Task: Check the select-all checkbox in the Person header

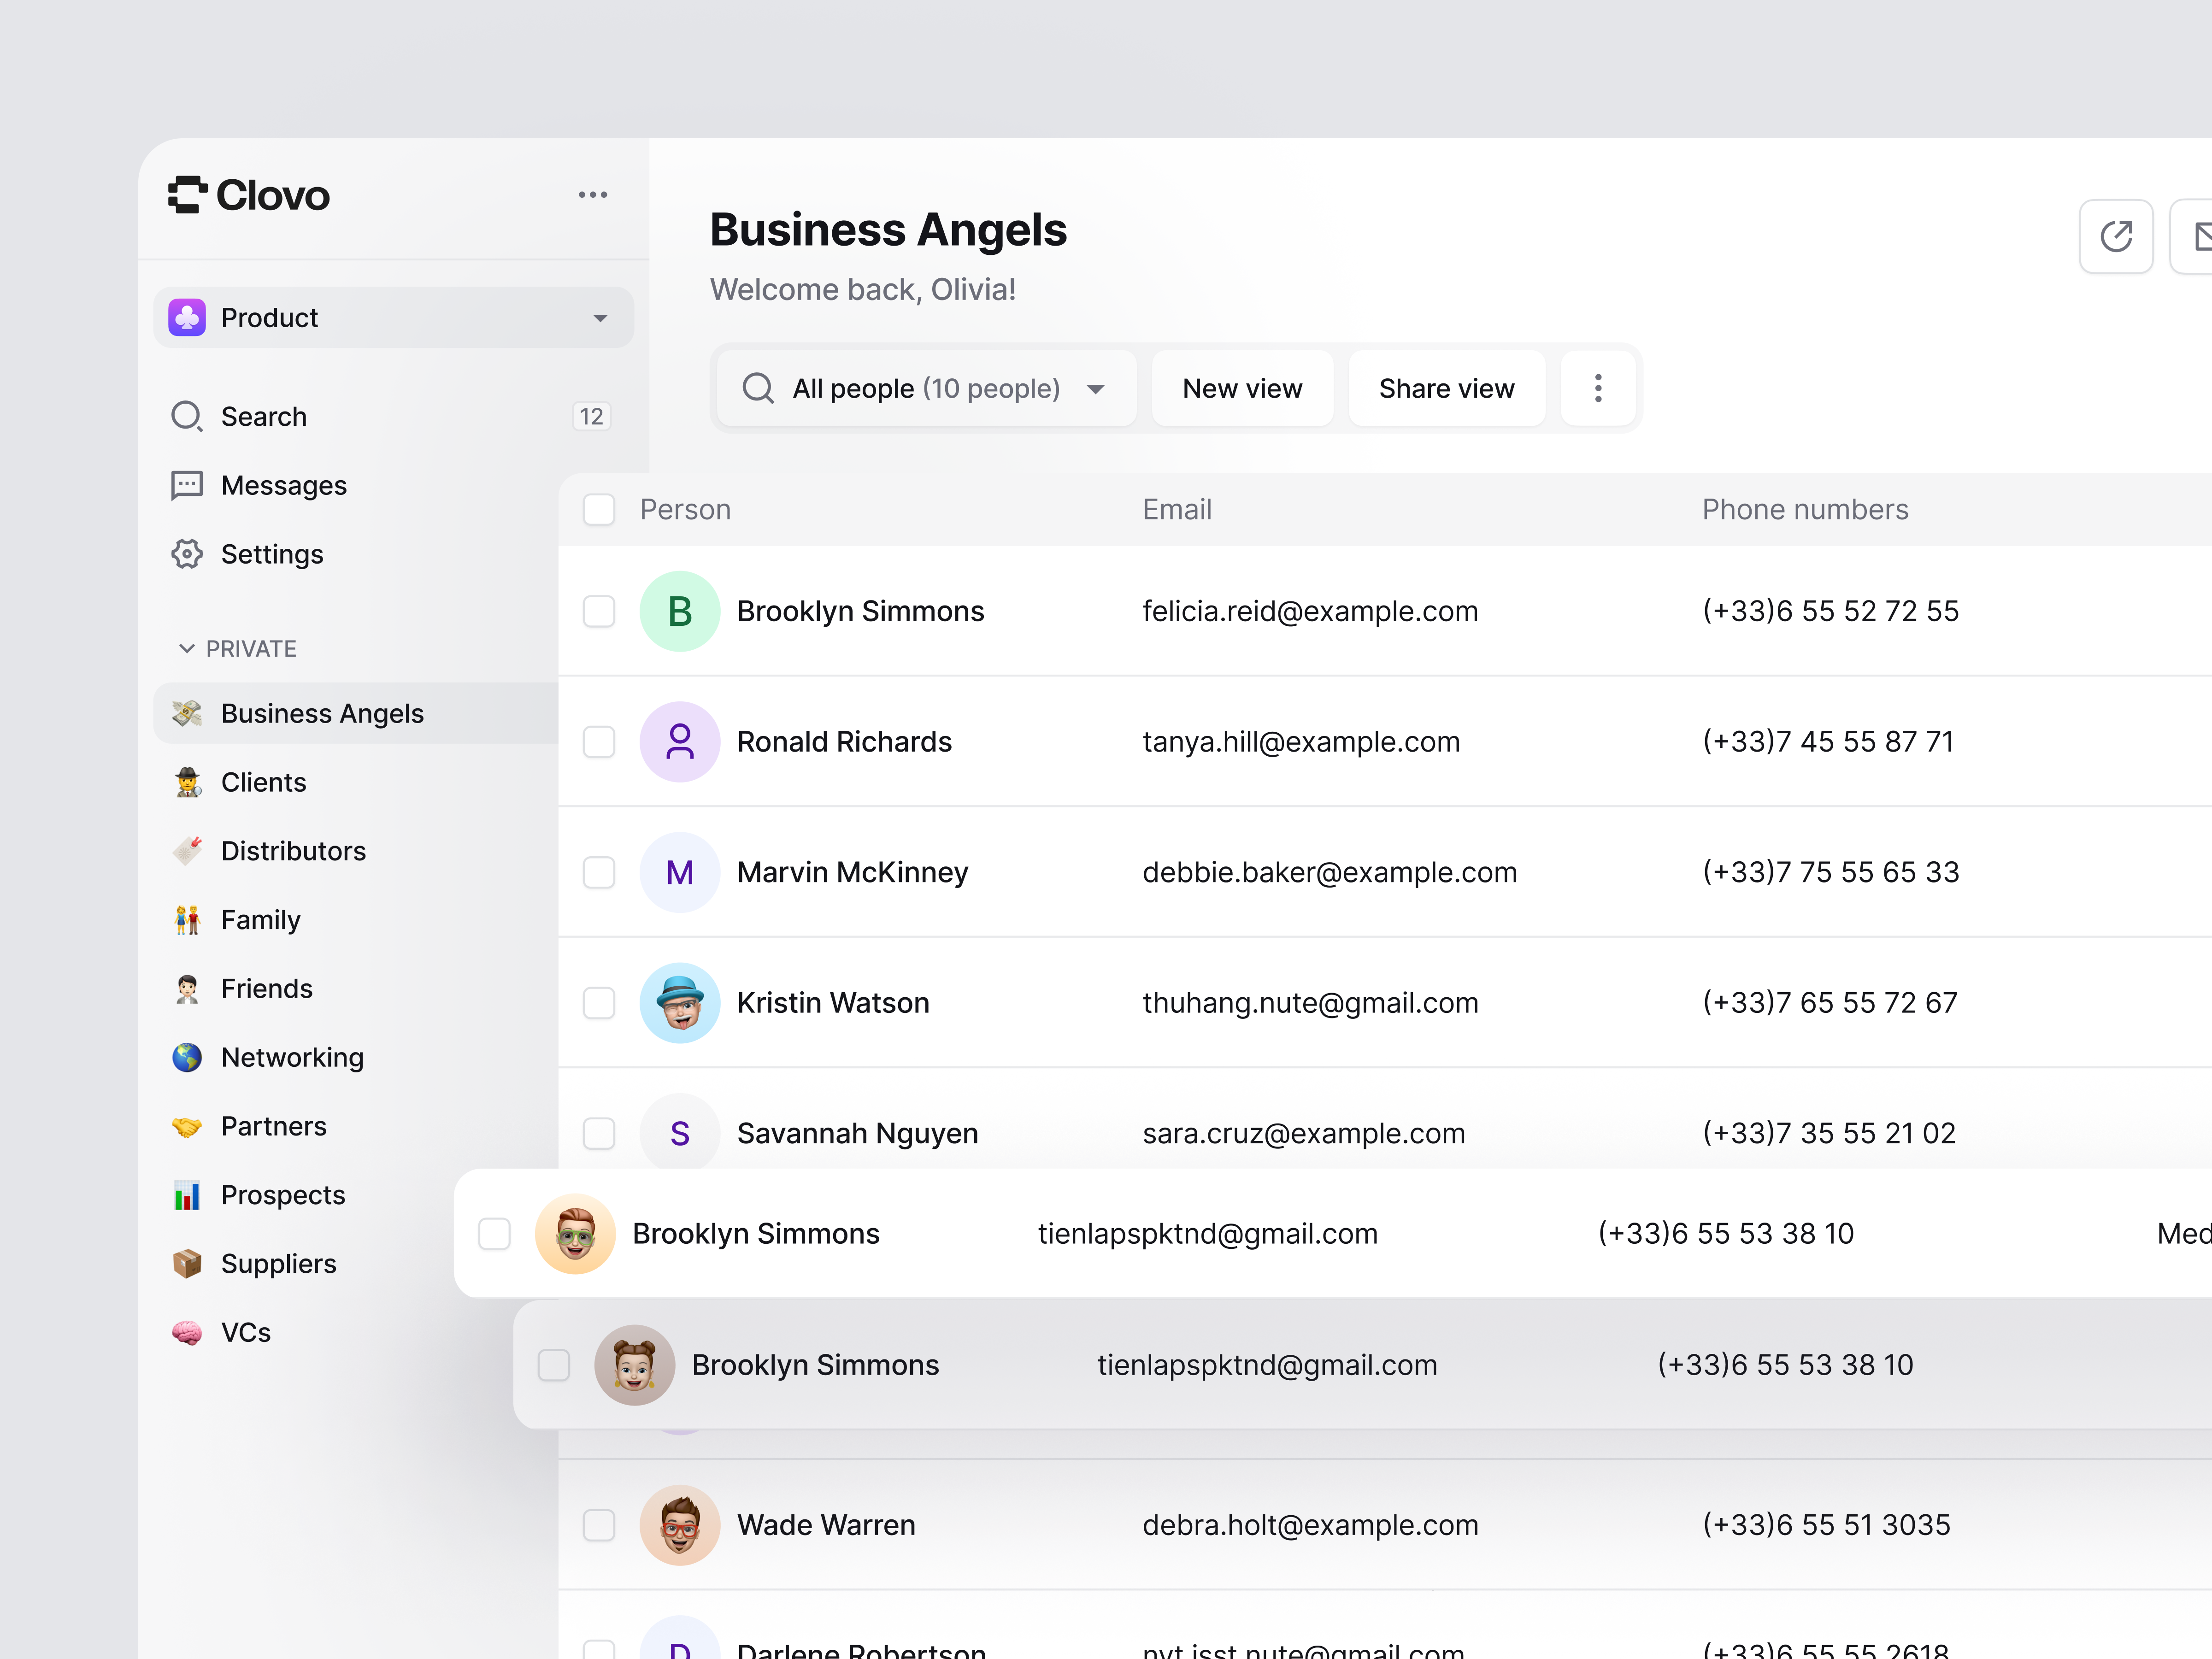Action: click(x=598, y=509)
